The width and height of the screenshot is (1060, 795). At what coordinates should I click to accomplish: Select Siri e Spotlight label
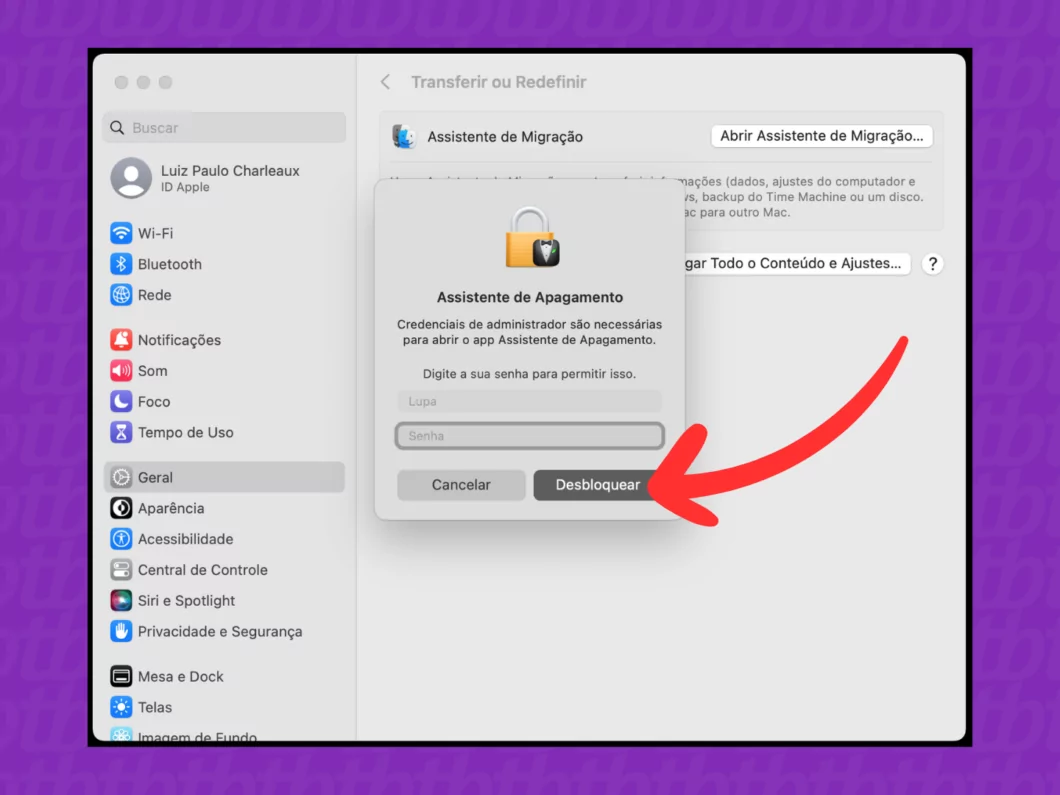click(186, 601)
